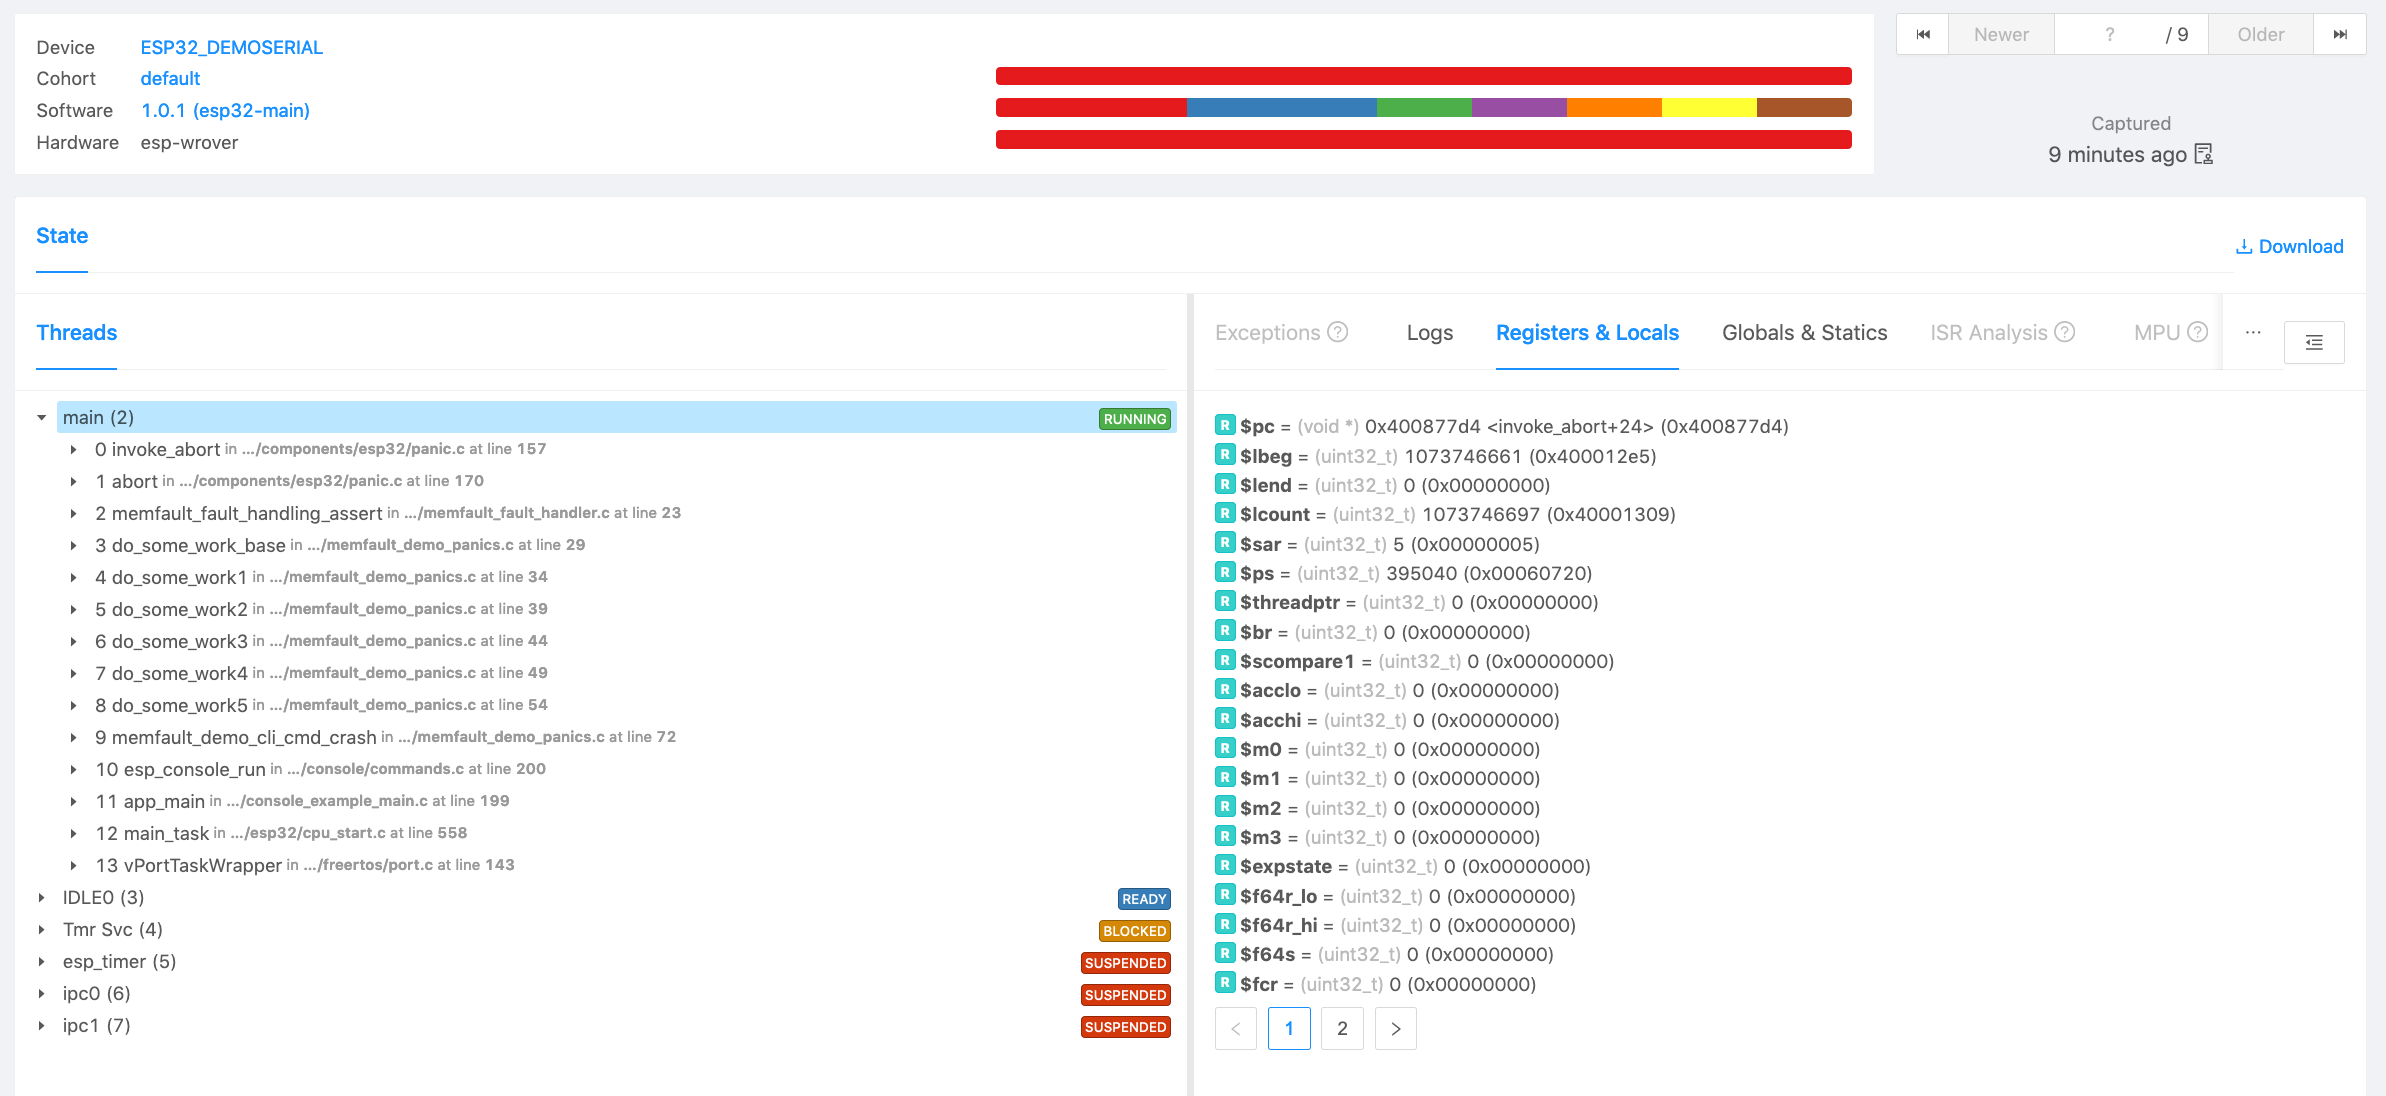This screenshot has height=1096, width=2386.
Task: Expand the esp_timer (5) thread
Action: pos(42,962)
